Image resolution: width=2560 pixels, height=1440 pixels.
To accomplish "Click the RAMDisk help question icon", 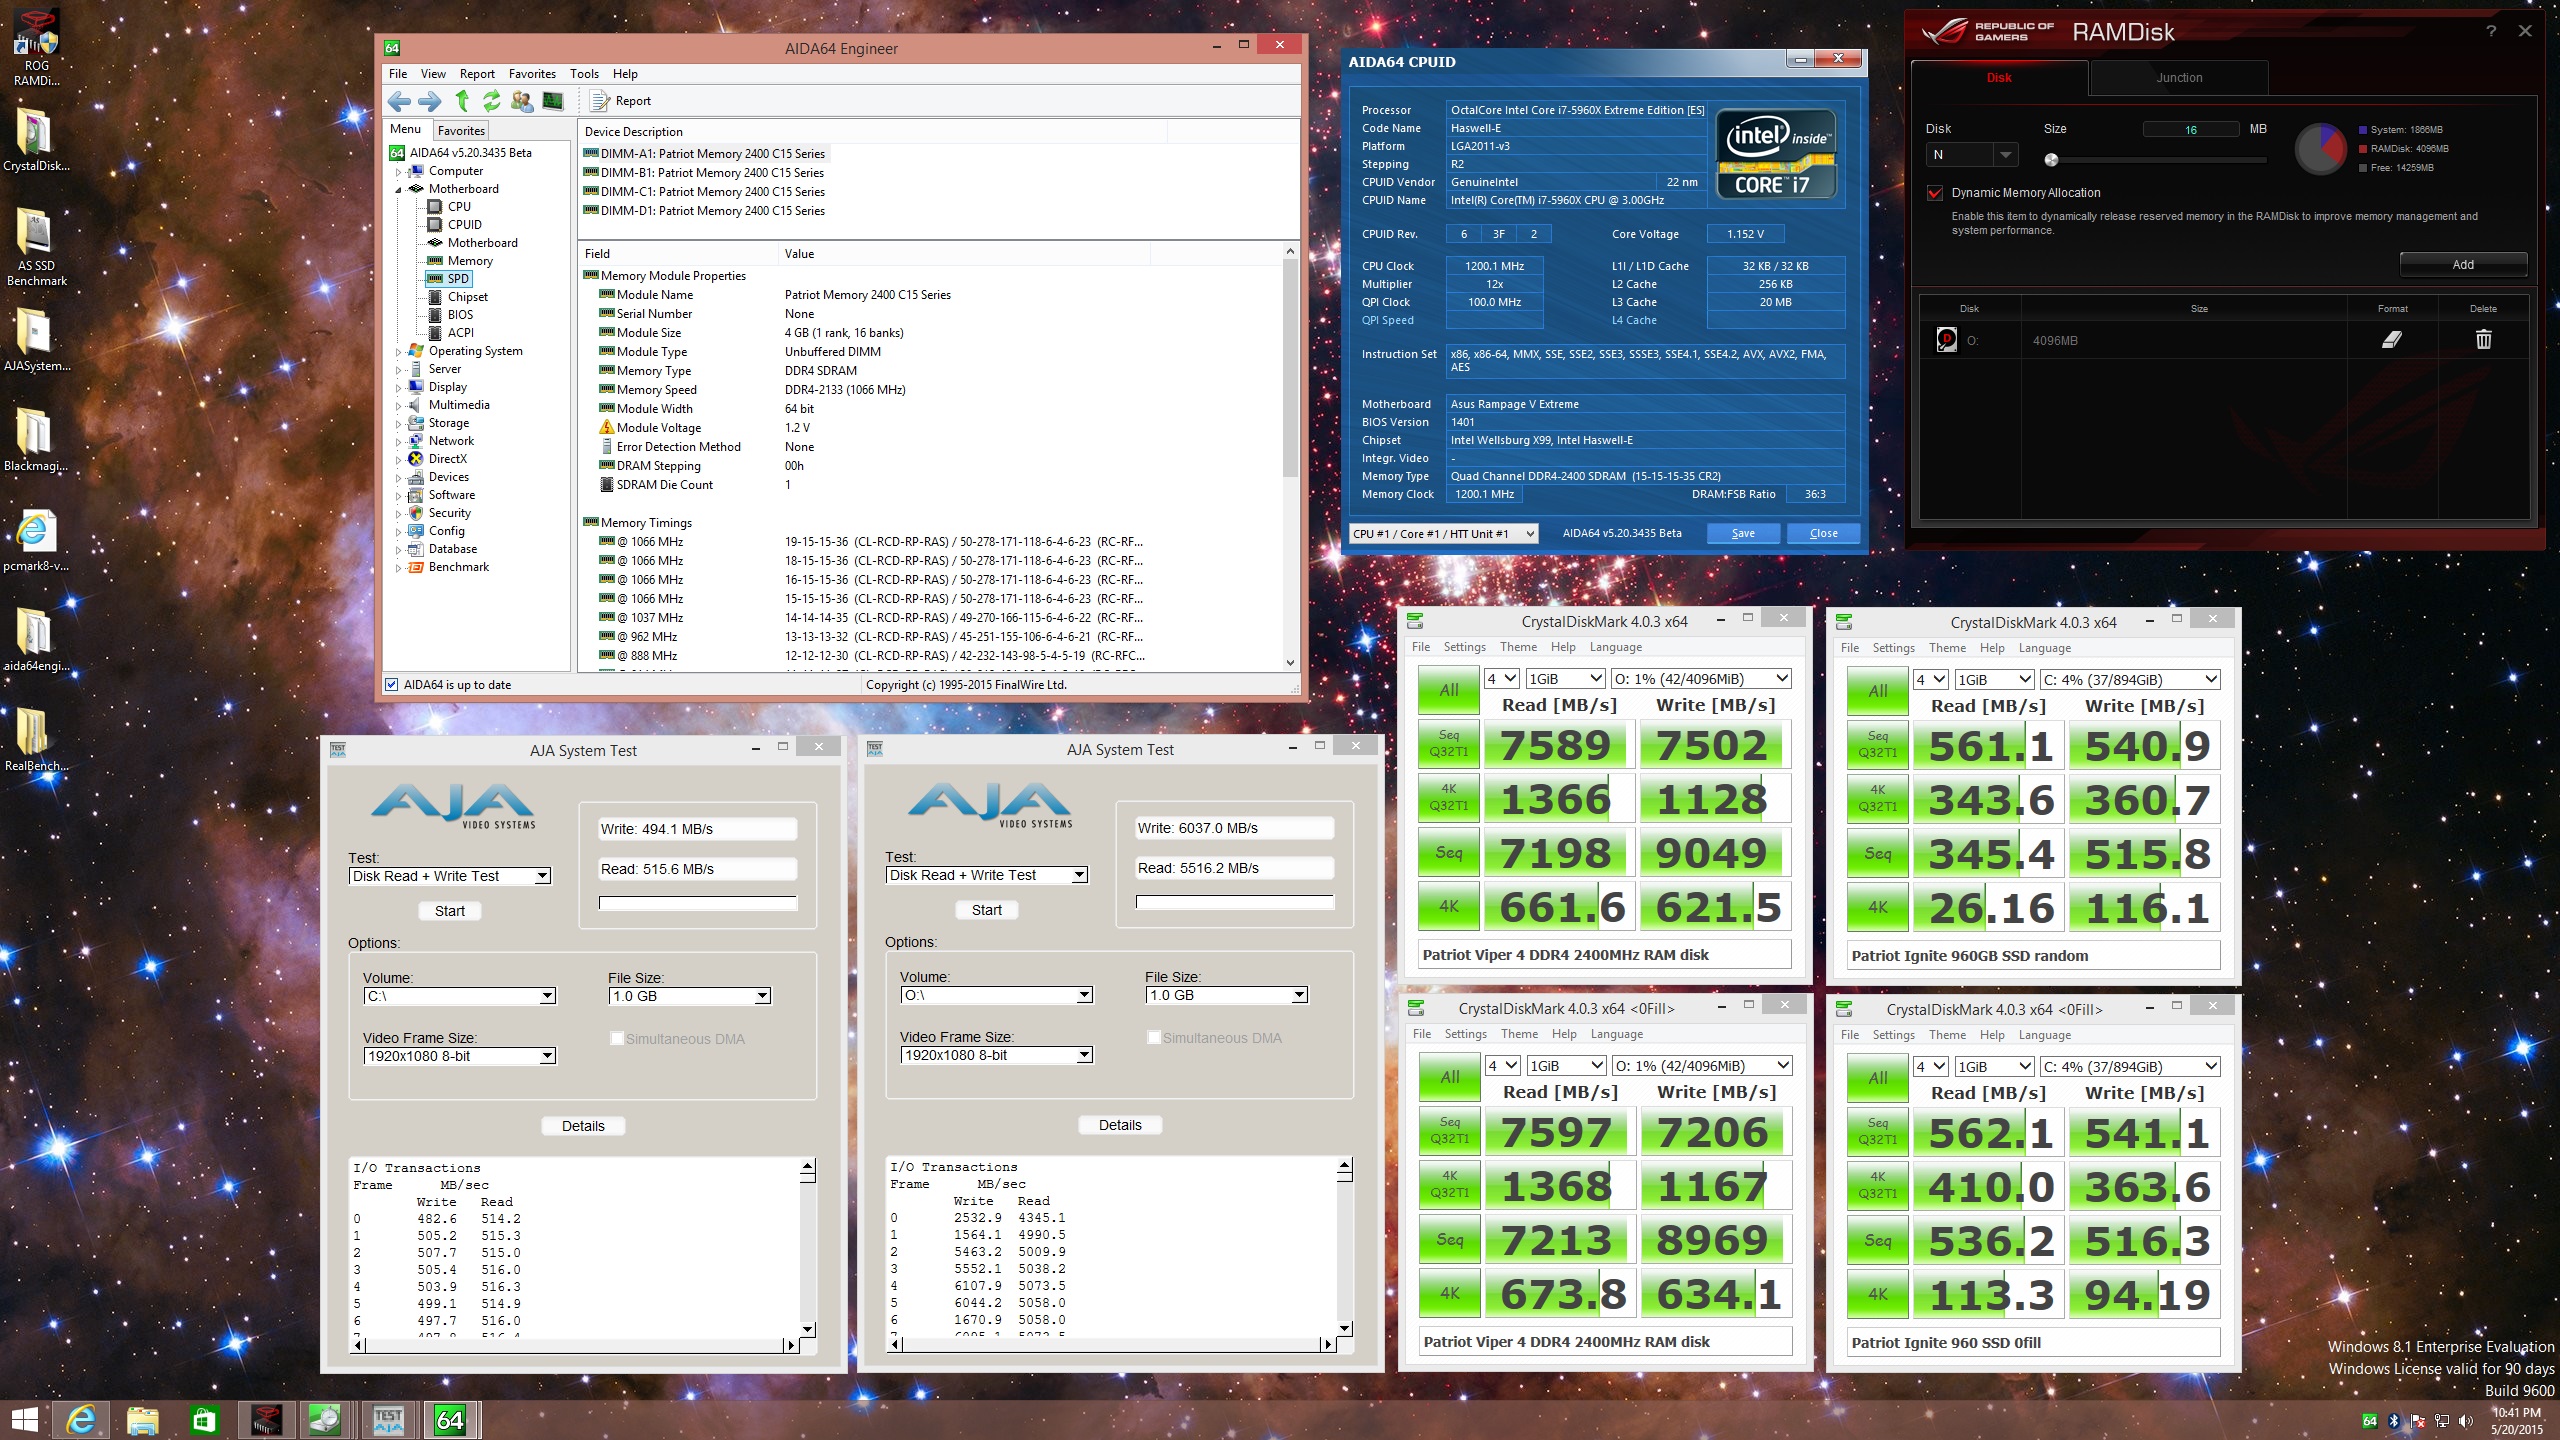I will coord(2491,31).
